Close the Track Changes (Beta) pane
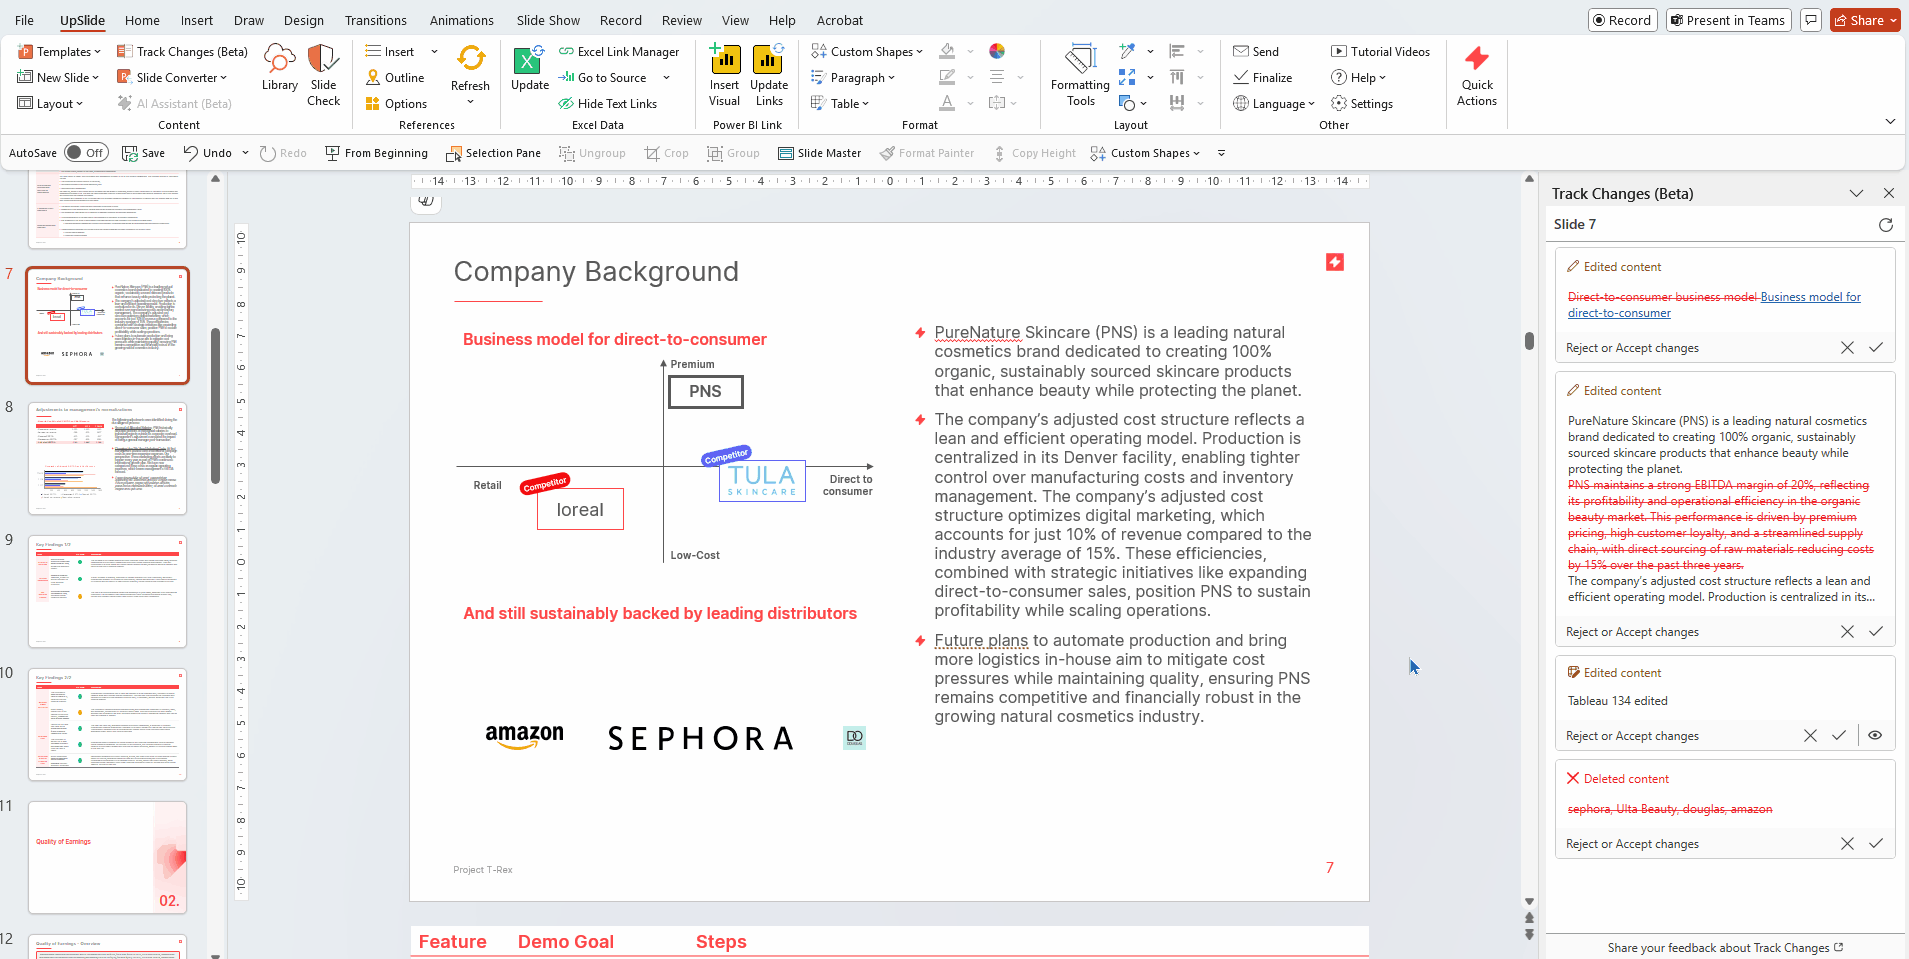The height and width of the screenshot is (959, 1909). (1888, 194)
